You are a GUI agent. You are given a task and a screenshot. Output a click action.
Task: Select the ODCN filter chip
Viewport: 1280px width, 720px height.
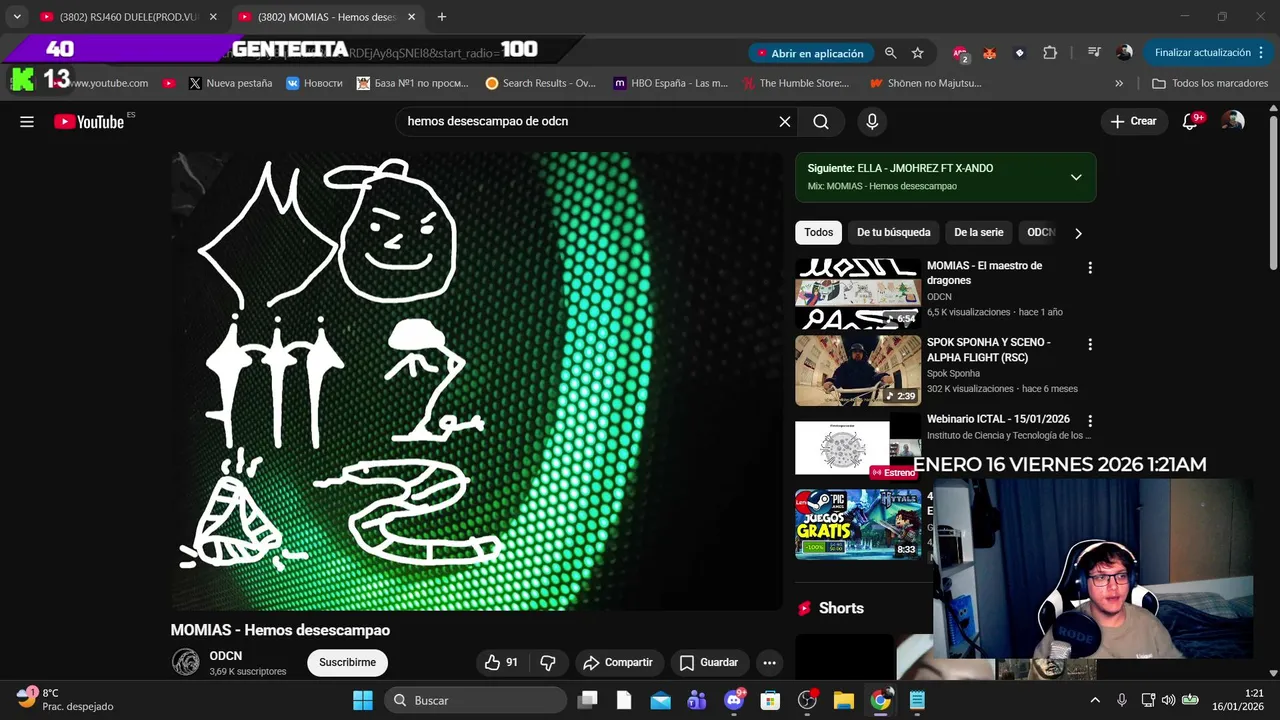(1040, 233)
